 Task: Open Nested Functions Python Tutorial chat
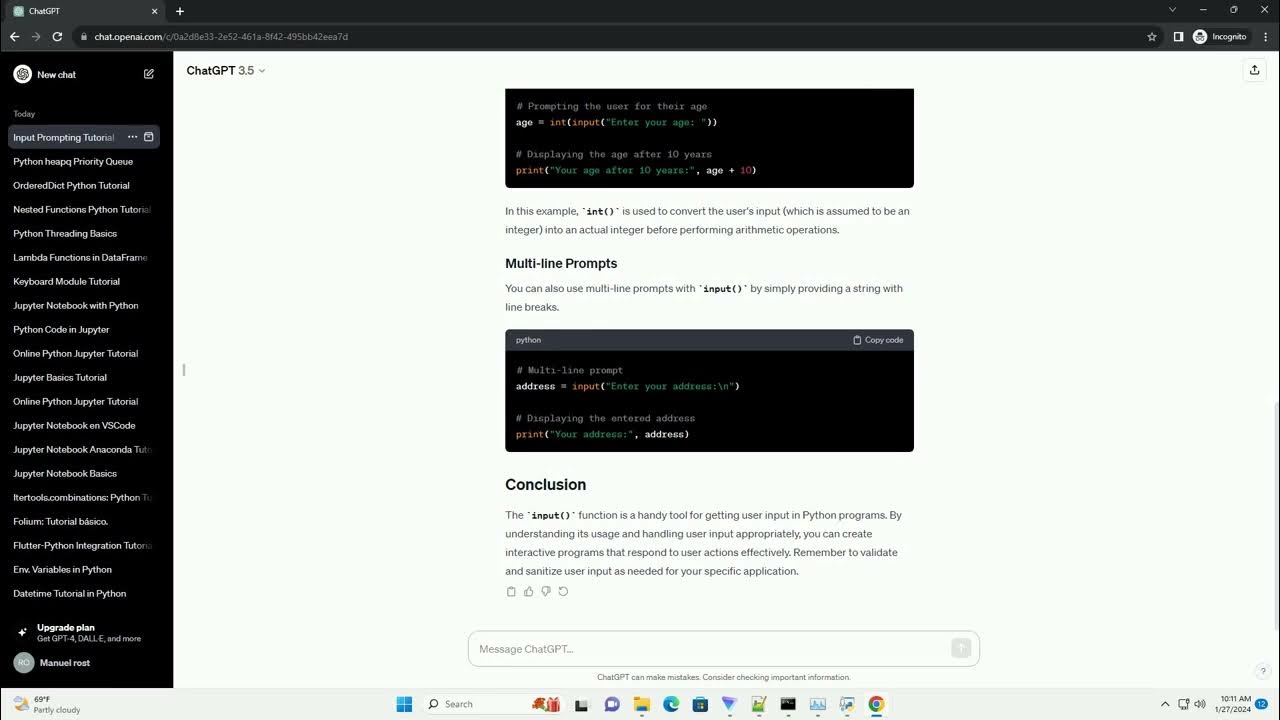coord(84,209)
